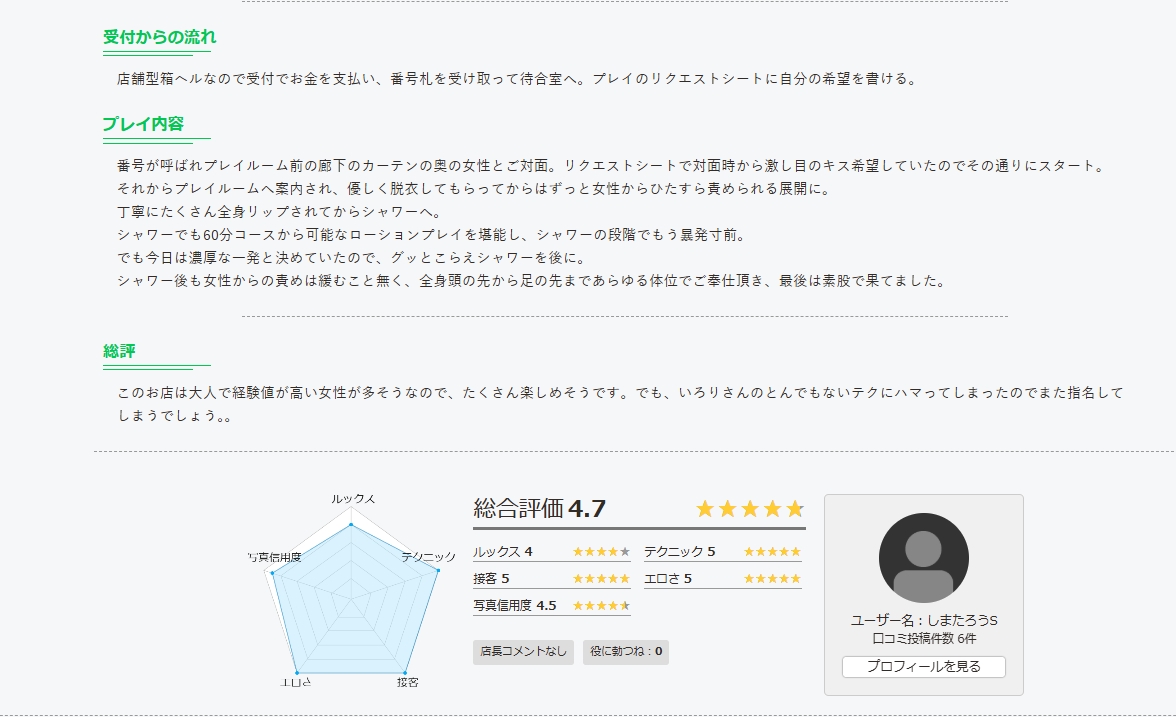This screenshot has height=717, width=1176.
Task: Click the 写真信用度 4.5 star rating
Action: [601, 606]
